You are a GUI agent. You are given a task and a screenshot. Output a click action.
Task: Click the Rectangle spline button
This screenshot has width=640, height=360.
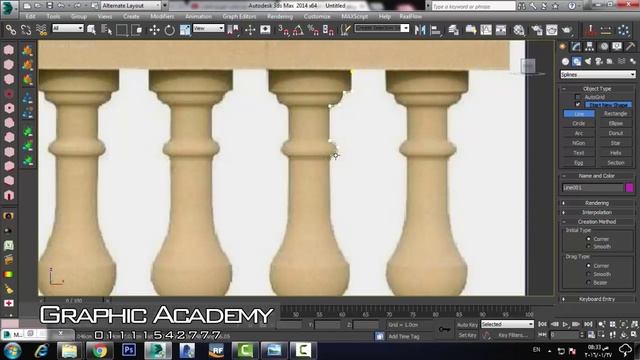[616, 114]
